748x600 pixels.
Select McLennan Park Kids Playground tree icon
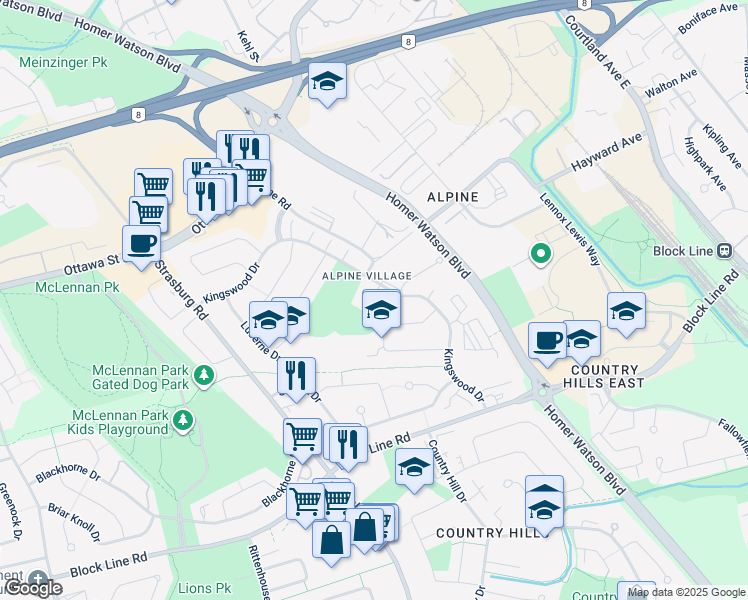click(183, 421)
